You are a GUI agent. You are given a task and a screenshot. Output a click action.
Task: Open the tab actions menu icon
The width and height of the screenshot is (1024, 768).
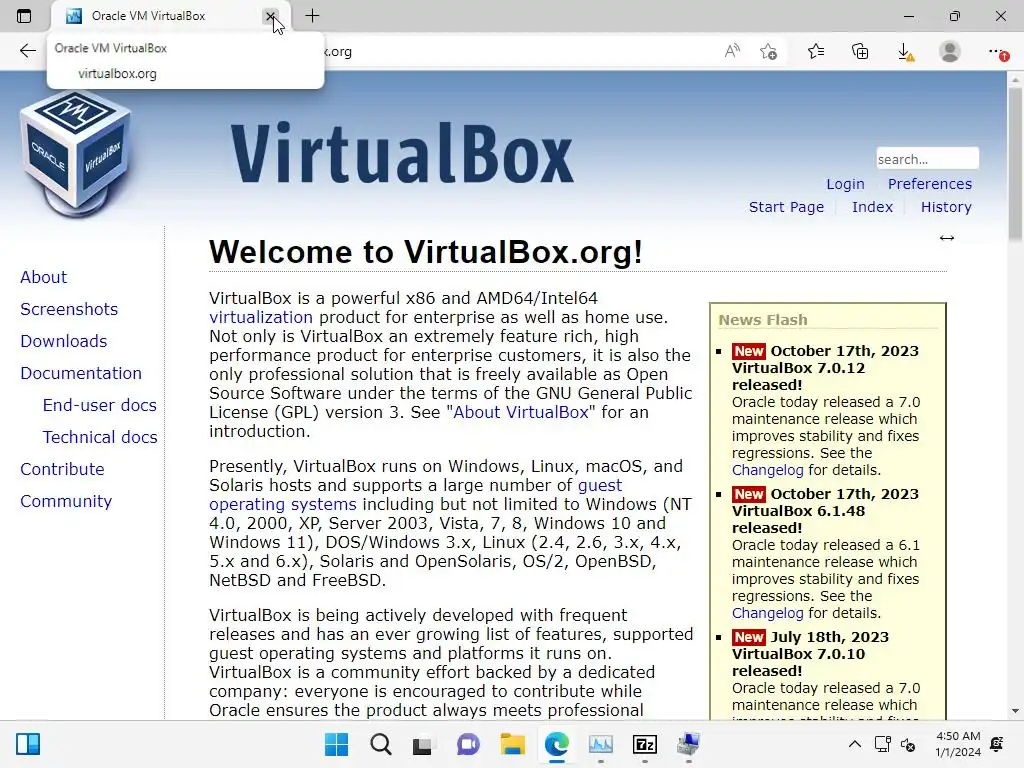(24, 16)
